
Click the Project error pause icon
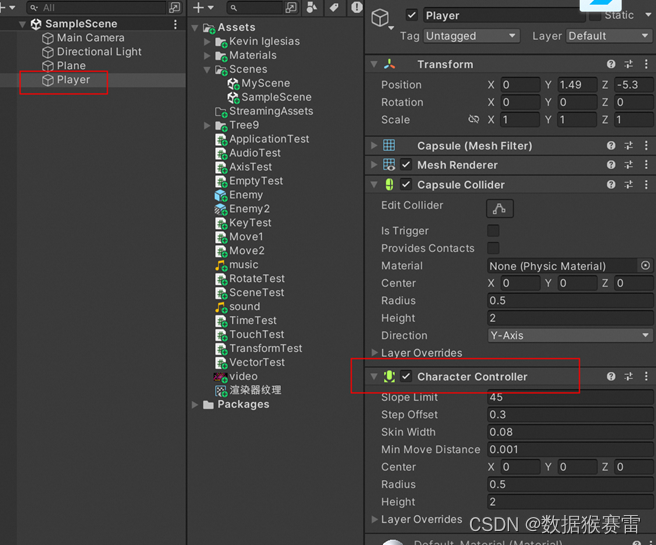[356, 7]
